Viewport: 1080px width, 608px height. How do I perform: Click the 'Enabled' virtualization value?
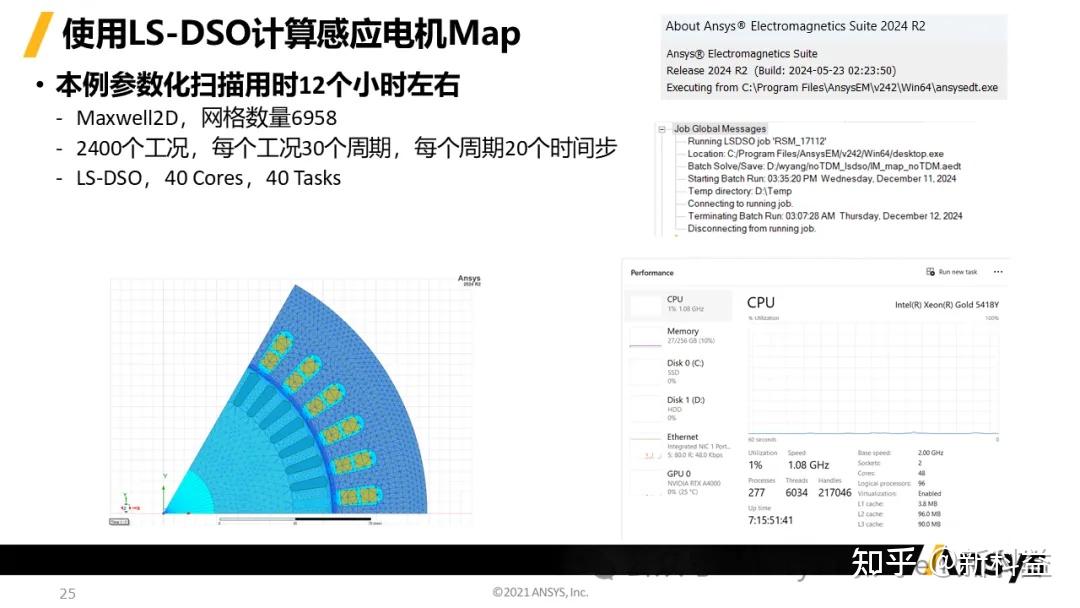click(x=929, y=494)
